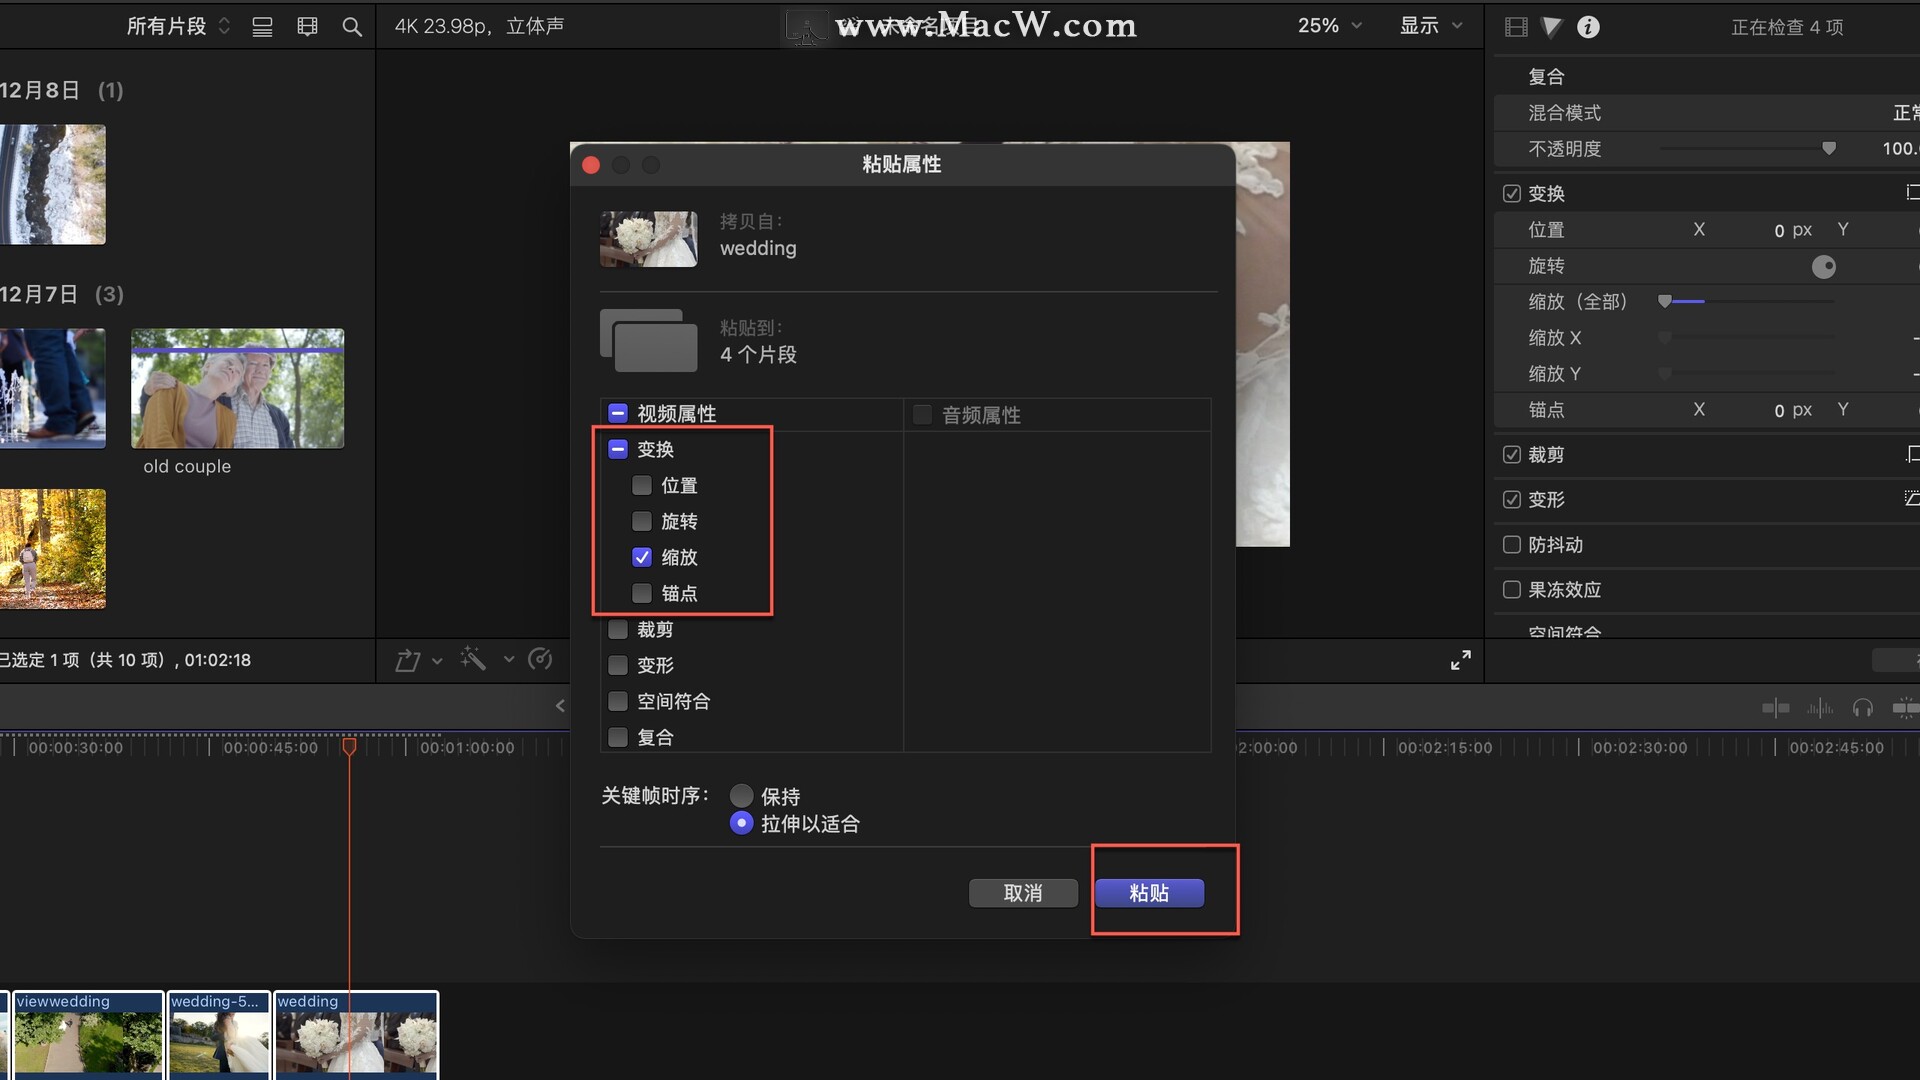Screen dimensions: 1920x1080
Task: Click the rotation dial in inspector
Action: click(x=1824, y=266)
